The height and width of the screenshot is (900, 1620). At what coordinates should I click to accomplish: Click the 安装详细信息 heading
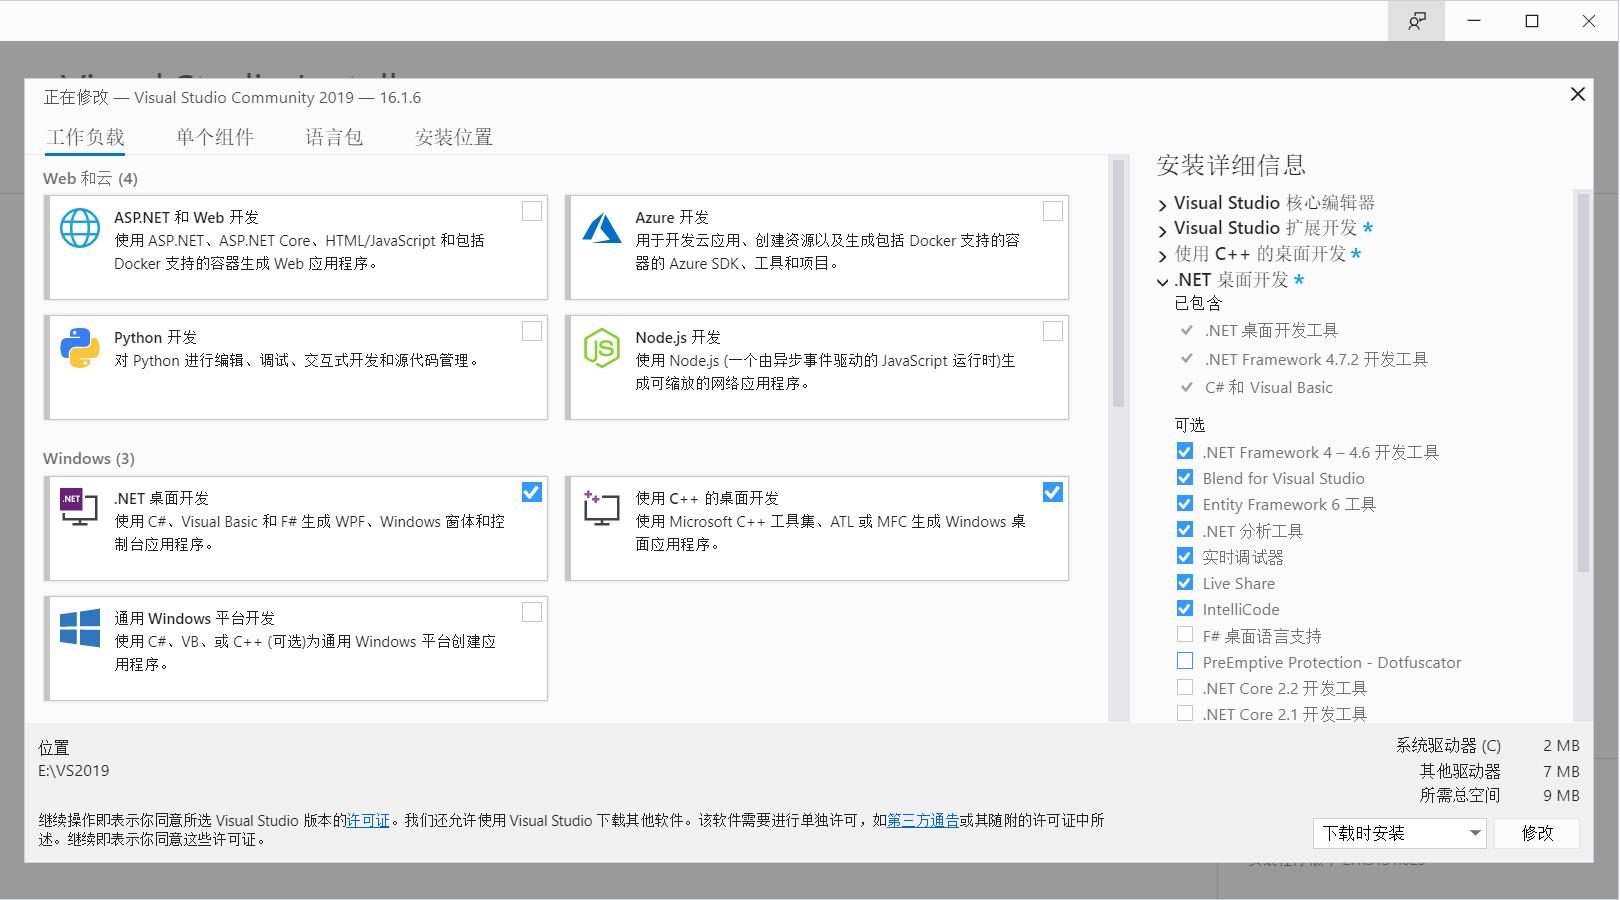(x=1231, y=165)
